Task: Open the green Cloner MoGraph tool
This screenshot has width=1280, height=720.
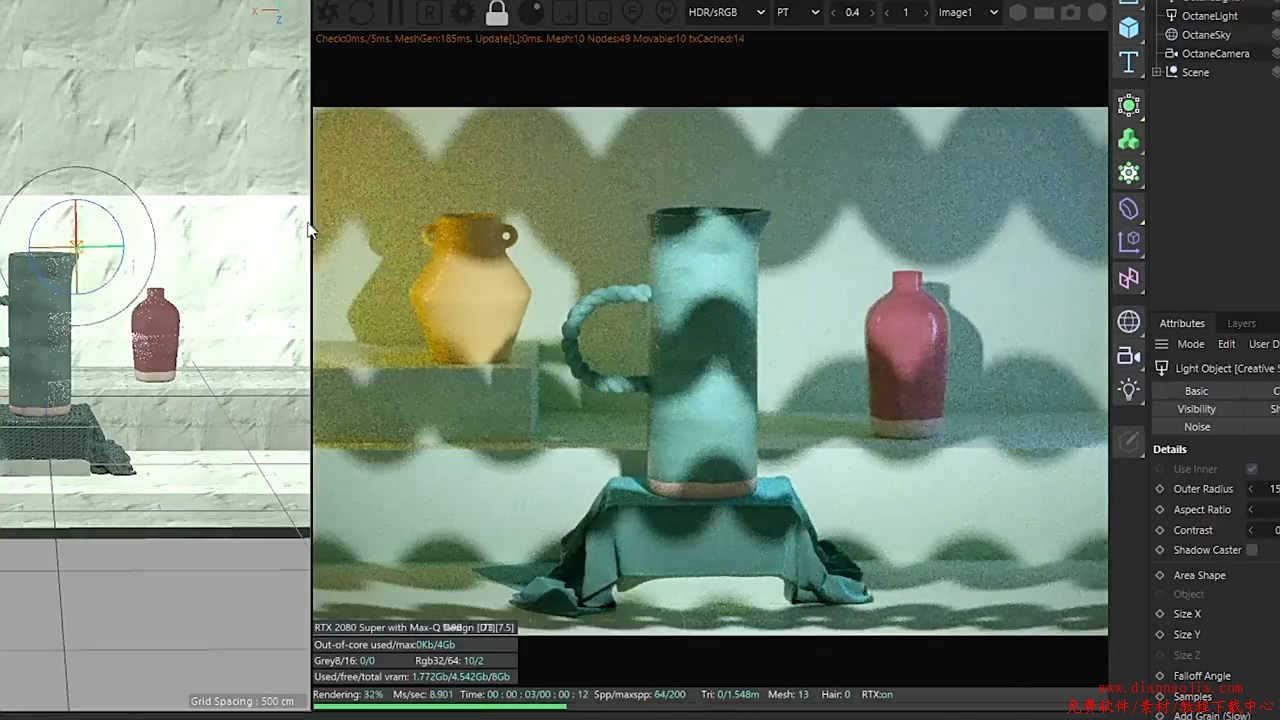Action: click(x=1129, y=140)
